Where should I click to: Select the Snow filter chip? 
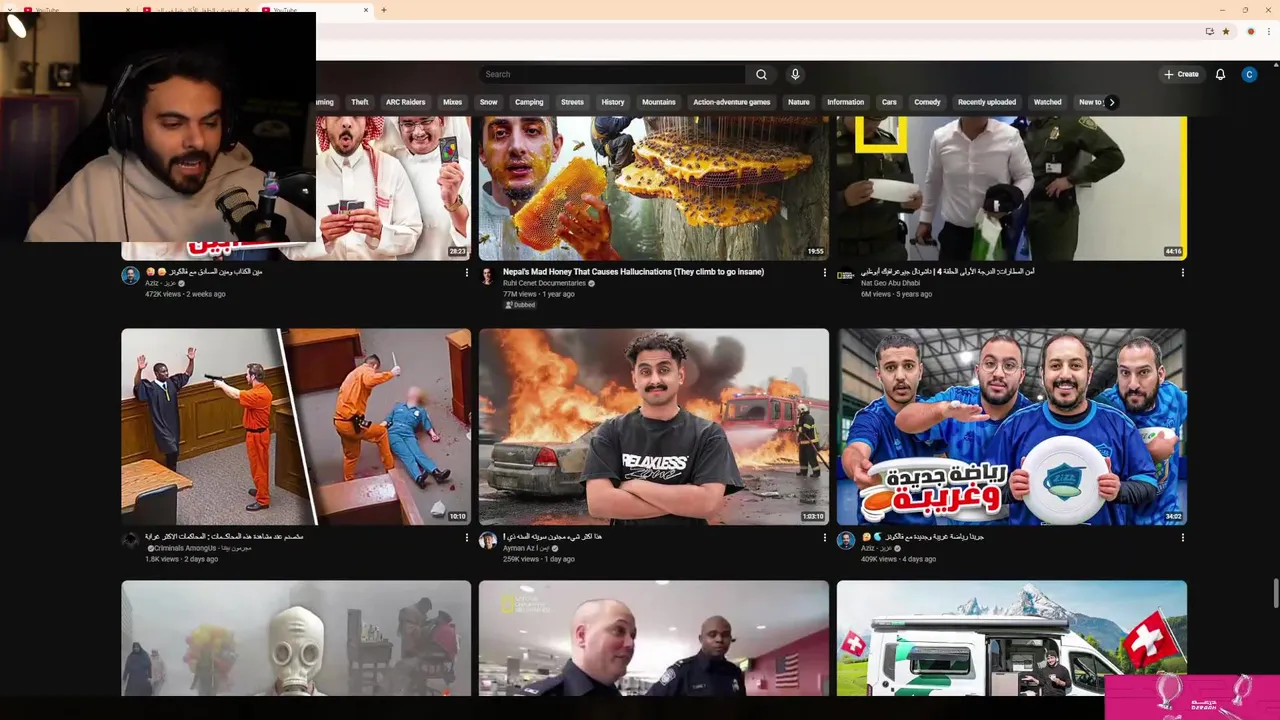click(488, 102)
